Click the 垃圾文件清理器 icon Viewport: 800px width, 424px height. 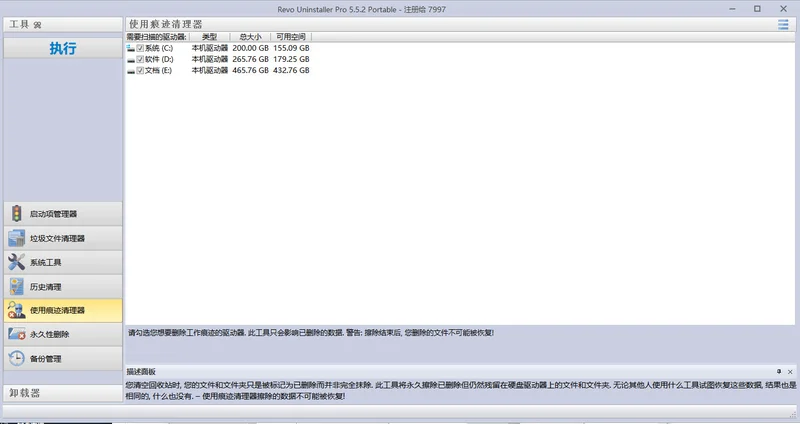(x=17, y=238)
